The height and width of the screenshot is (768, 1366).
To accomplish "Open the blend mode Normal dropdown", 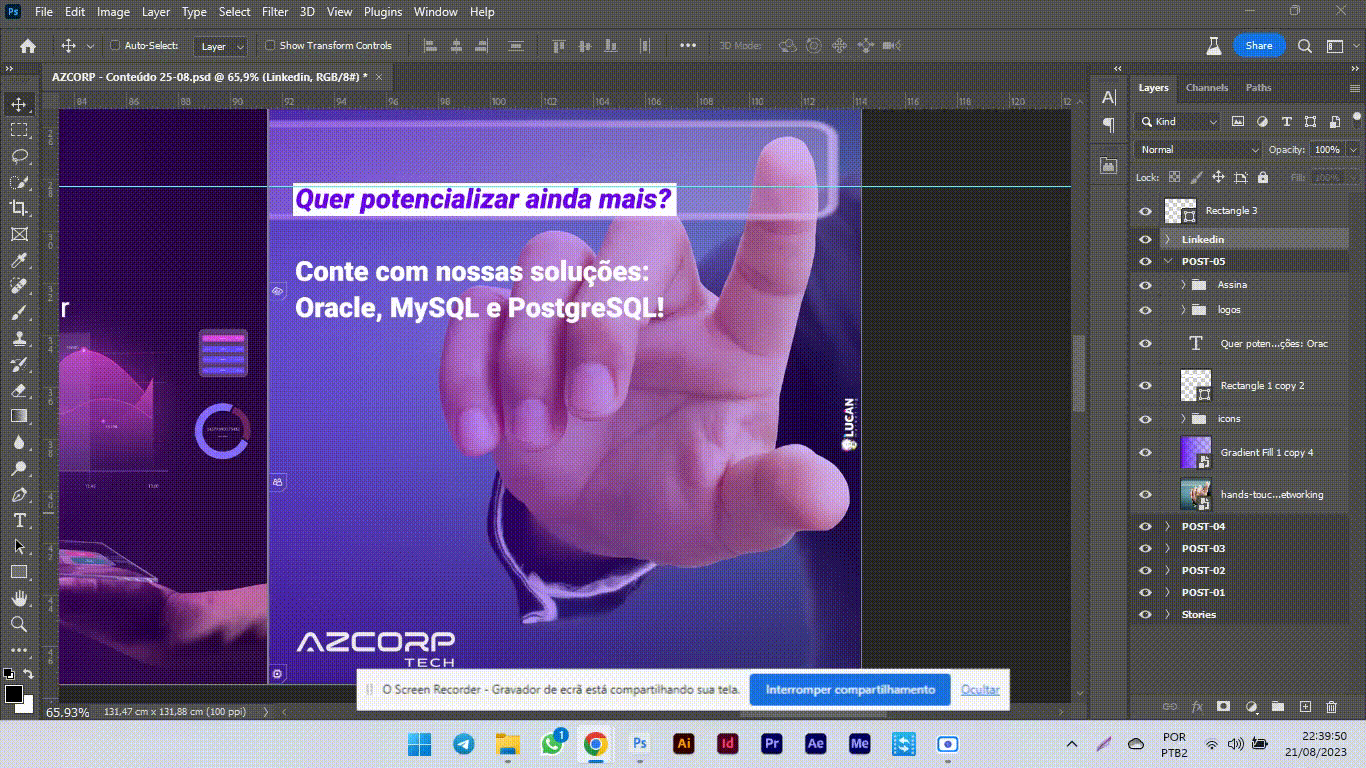I will [x=1198, y=149].
